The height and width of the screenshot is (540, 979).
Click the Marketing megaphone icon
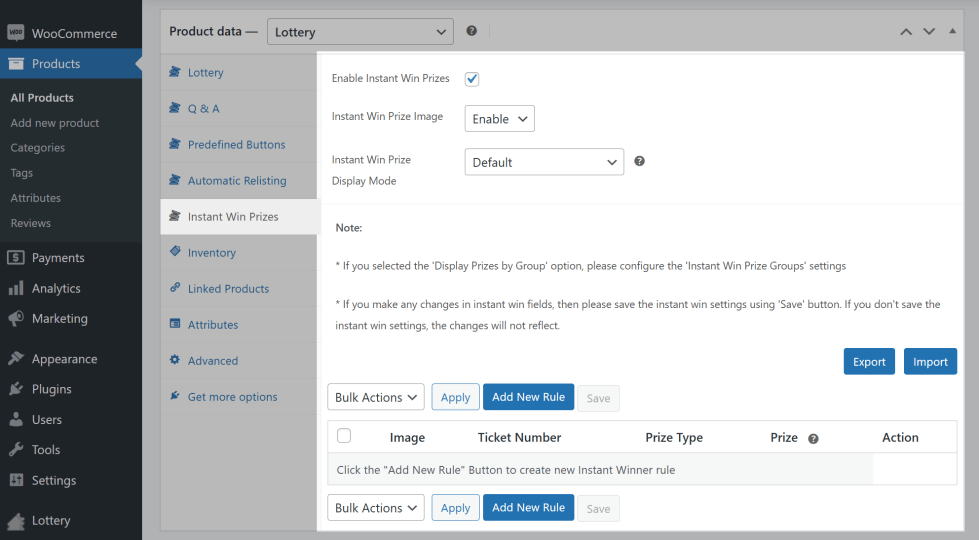click(x=16, y=319)
